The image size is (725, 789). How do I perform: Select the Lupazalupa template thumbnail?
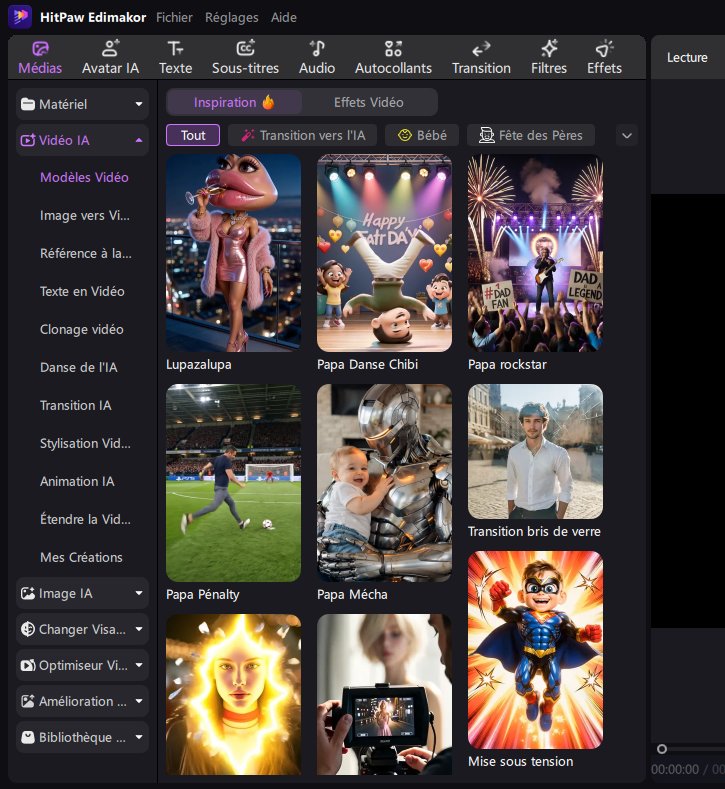point(233,253)
